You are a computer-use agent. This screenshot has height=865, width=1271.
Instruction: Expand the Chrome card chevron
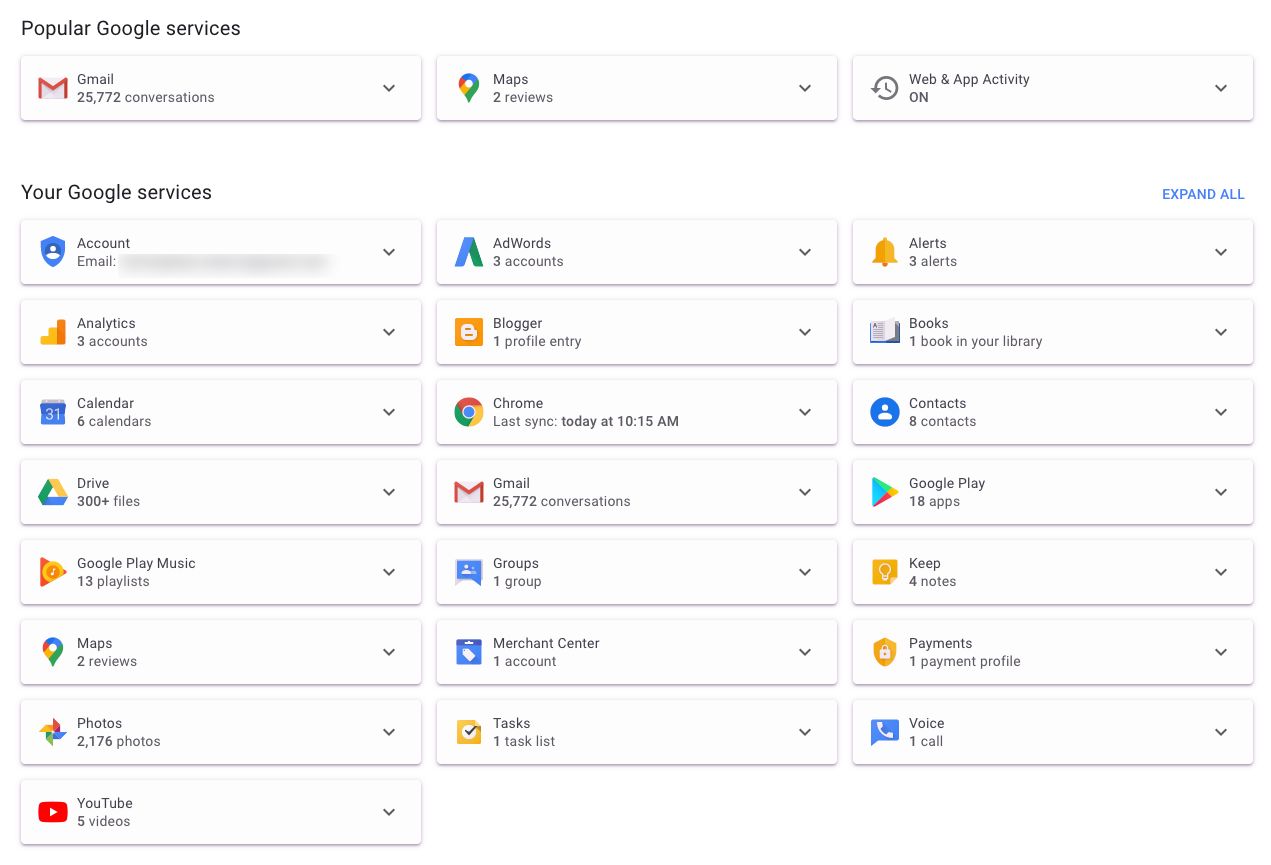point(805,412)
